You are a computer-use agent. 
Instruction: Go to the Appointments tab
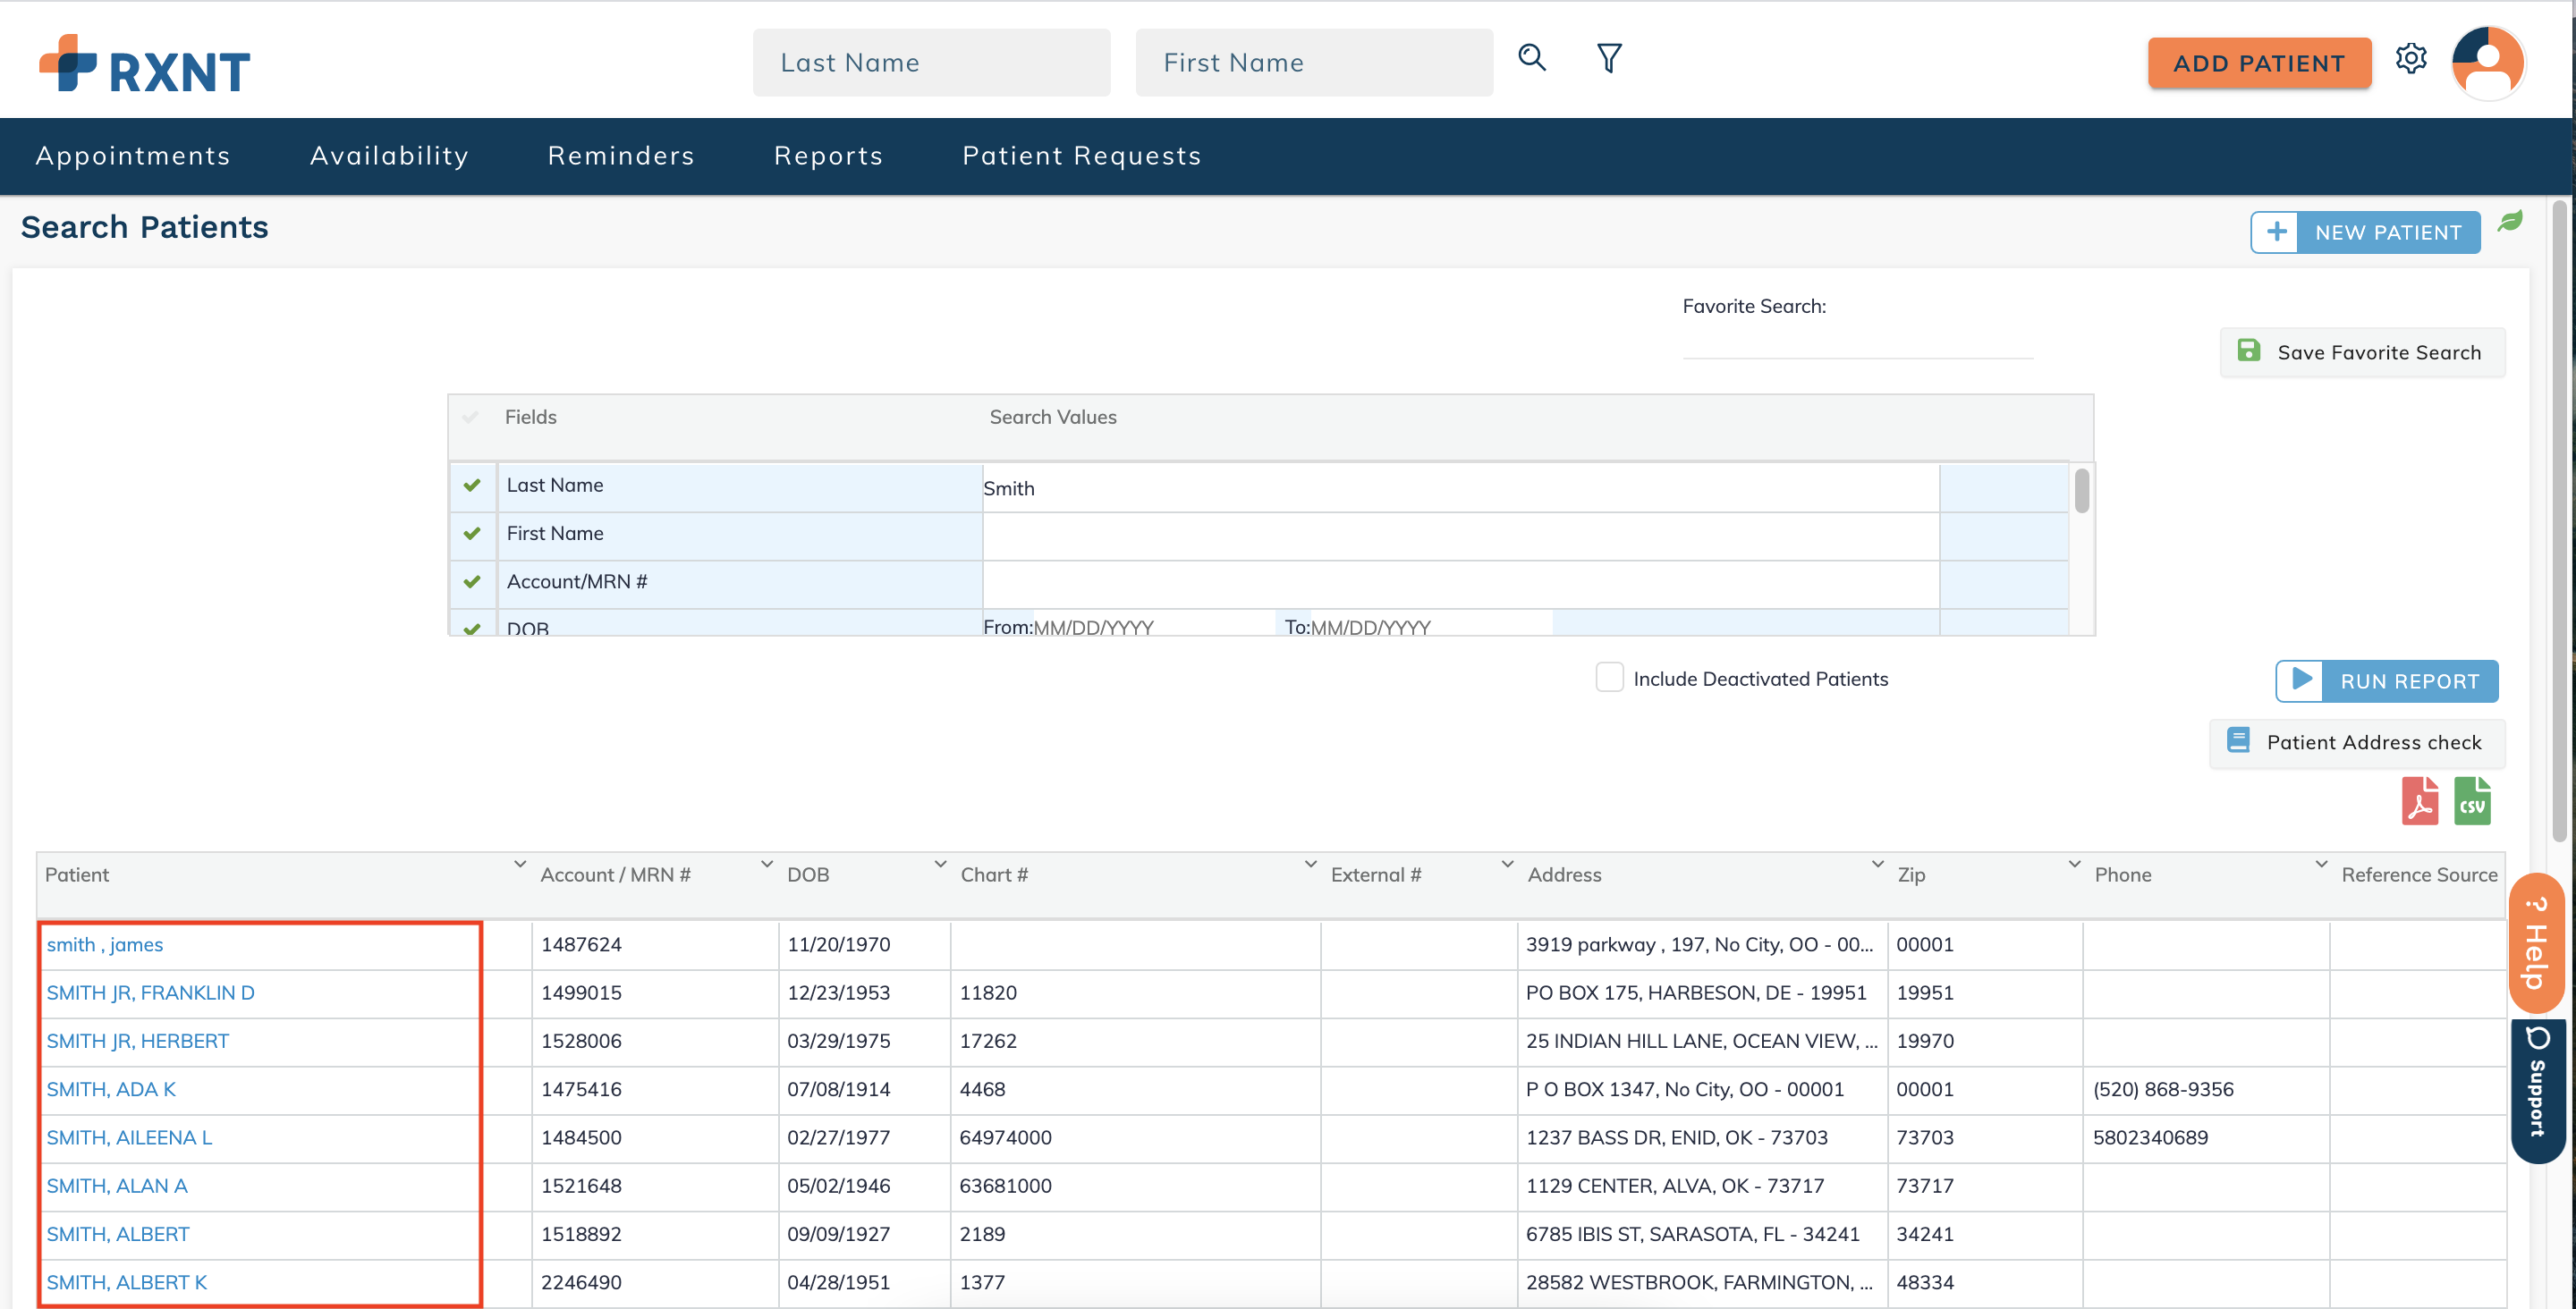133,156
